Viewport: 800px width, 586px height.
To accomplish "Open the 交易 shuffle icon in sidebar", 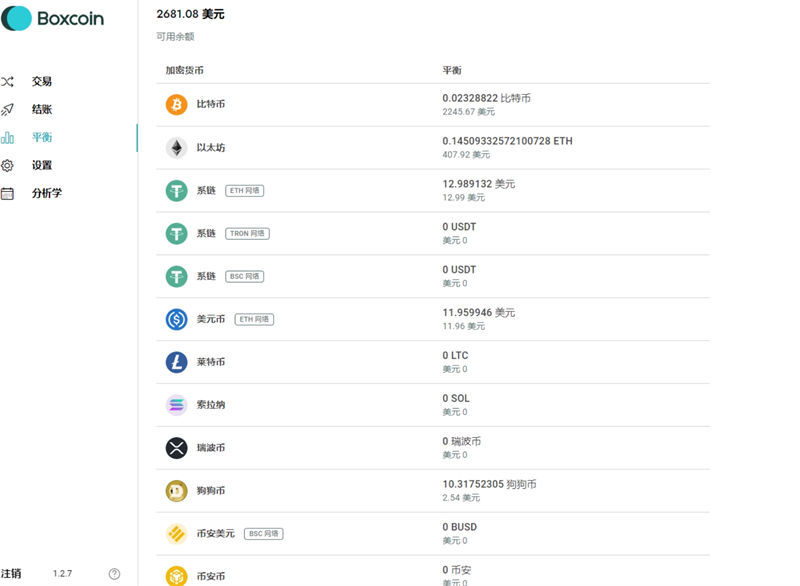I will [7, 82].
